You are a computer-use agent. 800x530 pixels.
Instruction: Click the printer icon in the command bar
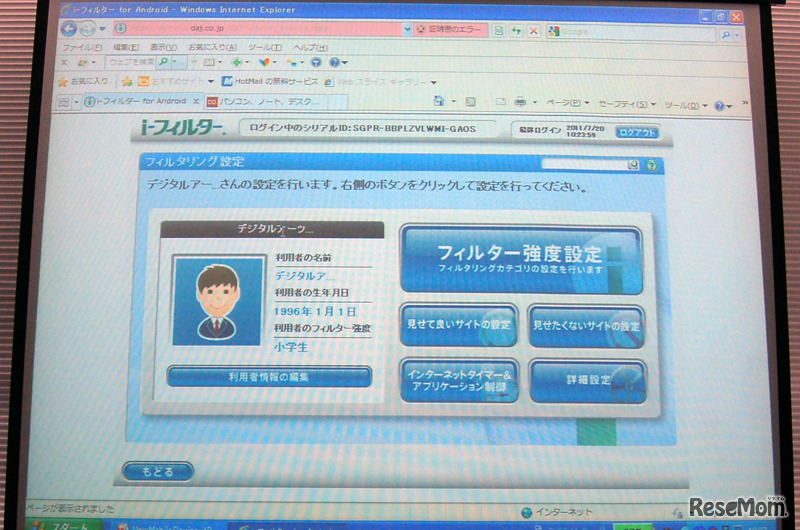tap(520, 102)
